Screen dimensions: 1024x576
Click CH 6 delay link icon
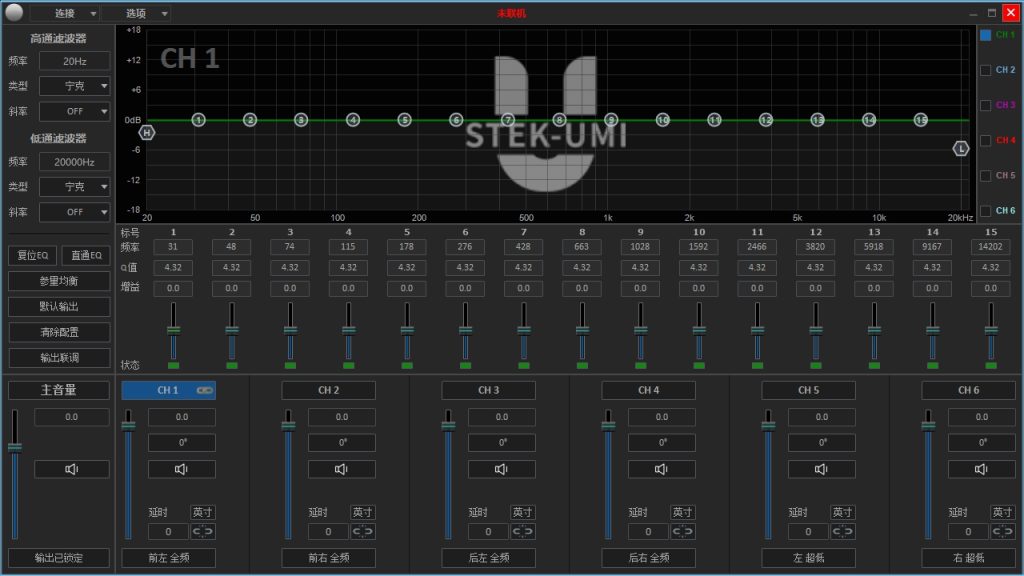[x=1002, y=532]
